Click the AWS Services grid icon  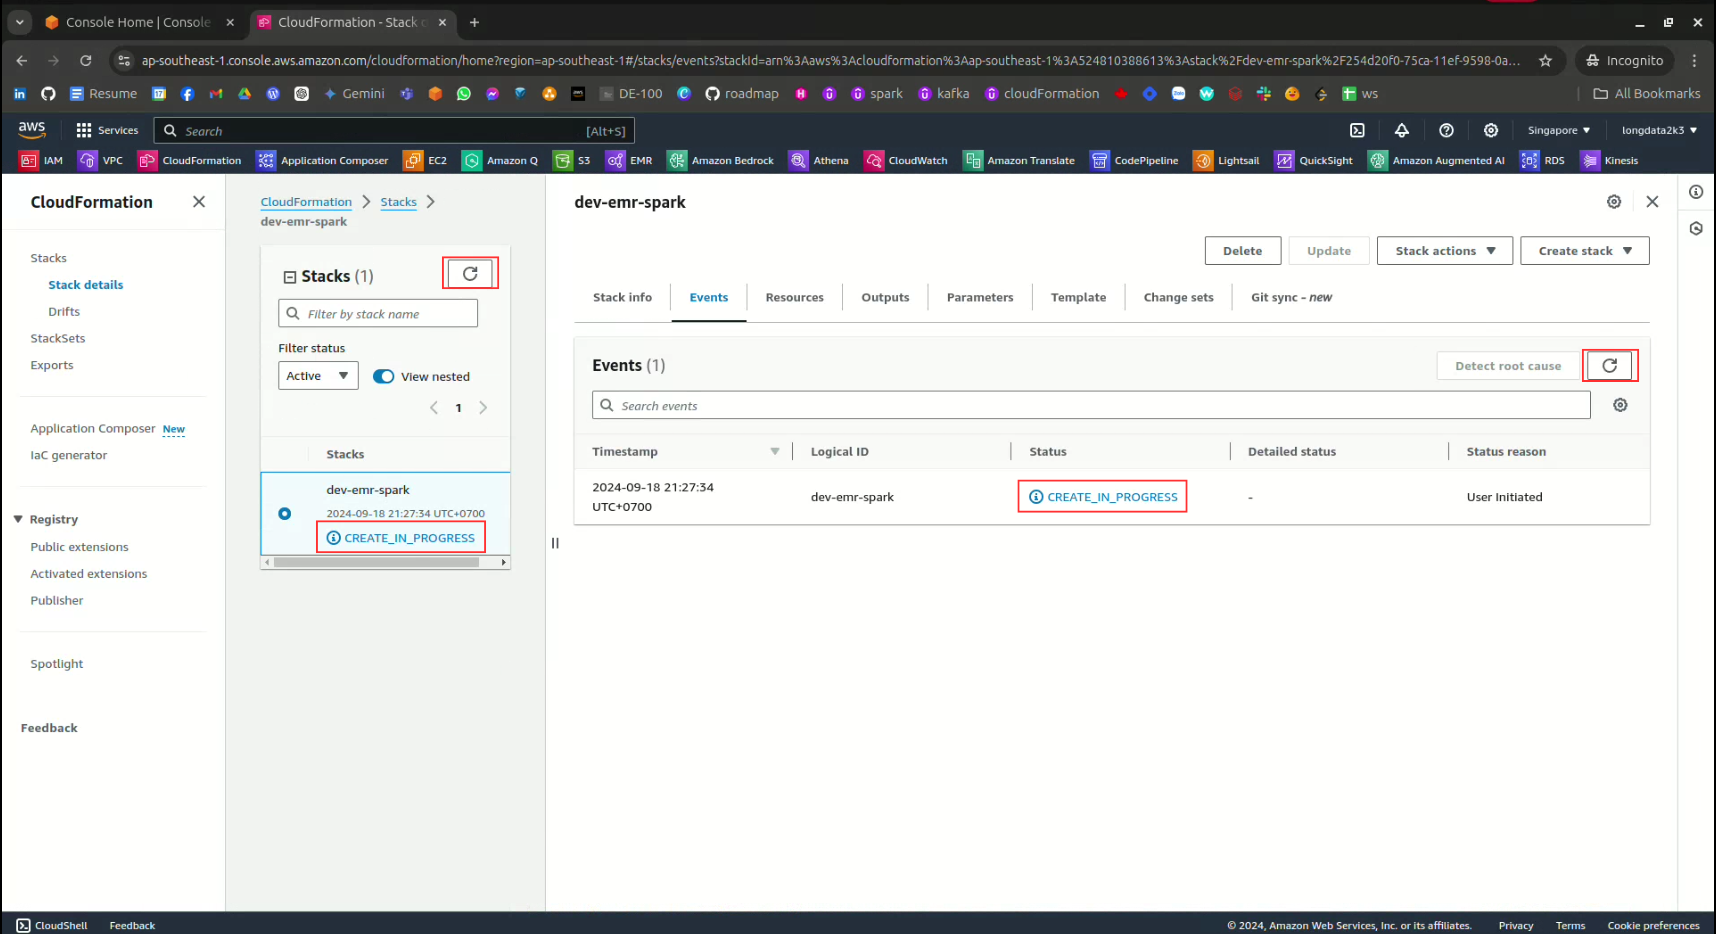click(84, 130)
